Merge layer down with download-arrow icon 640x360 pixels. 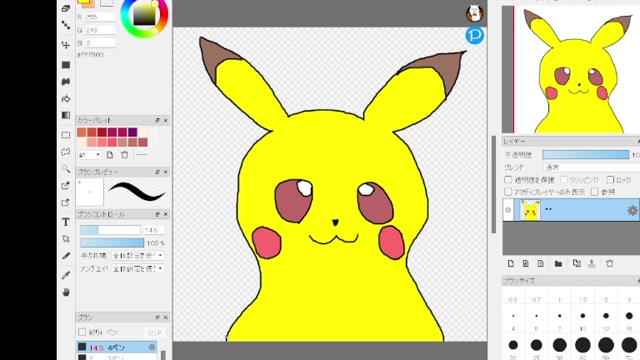[x=592, y=264]
